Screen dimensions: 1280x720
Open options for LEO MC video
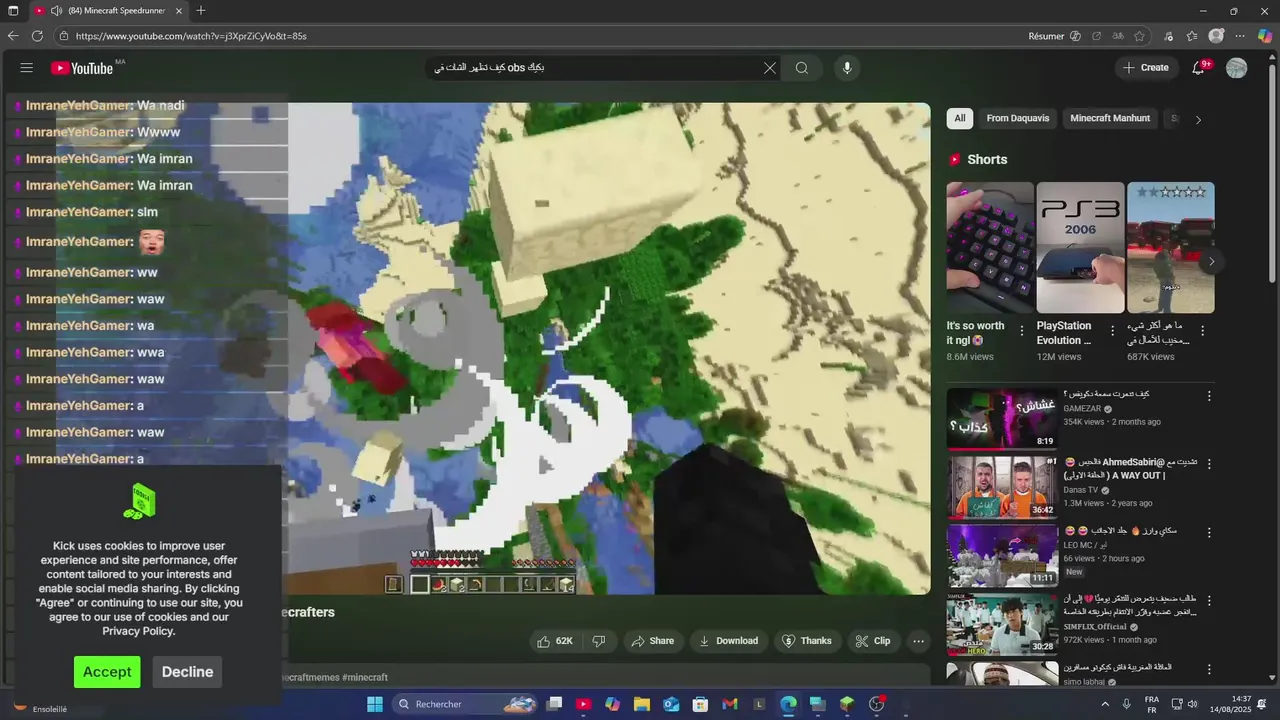(x=1208, y=533)
